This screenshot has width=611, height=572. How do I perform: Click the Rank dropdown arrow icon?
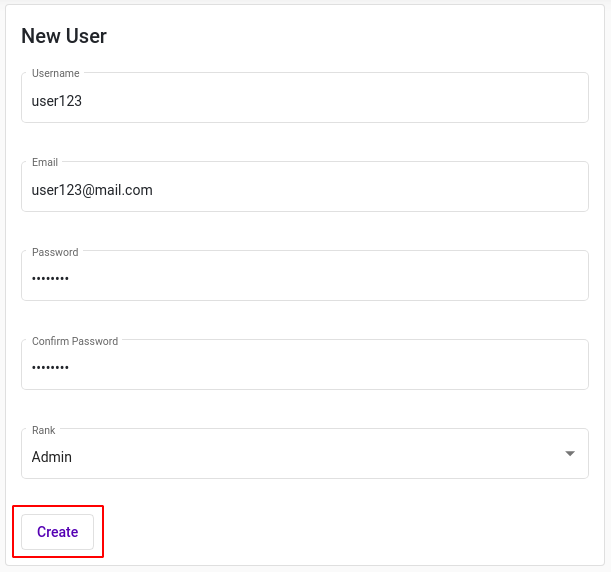click(570, 454)
